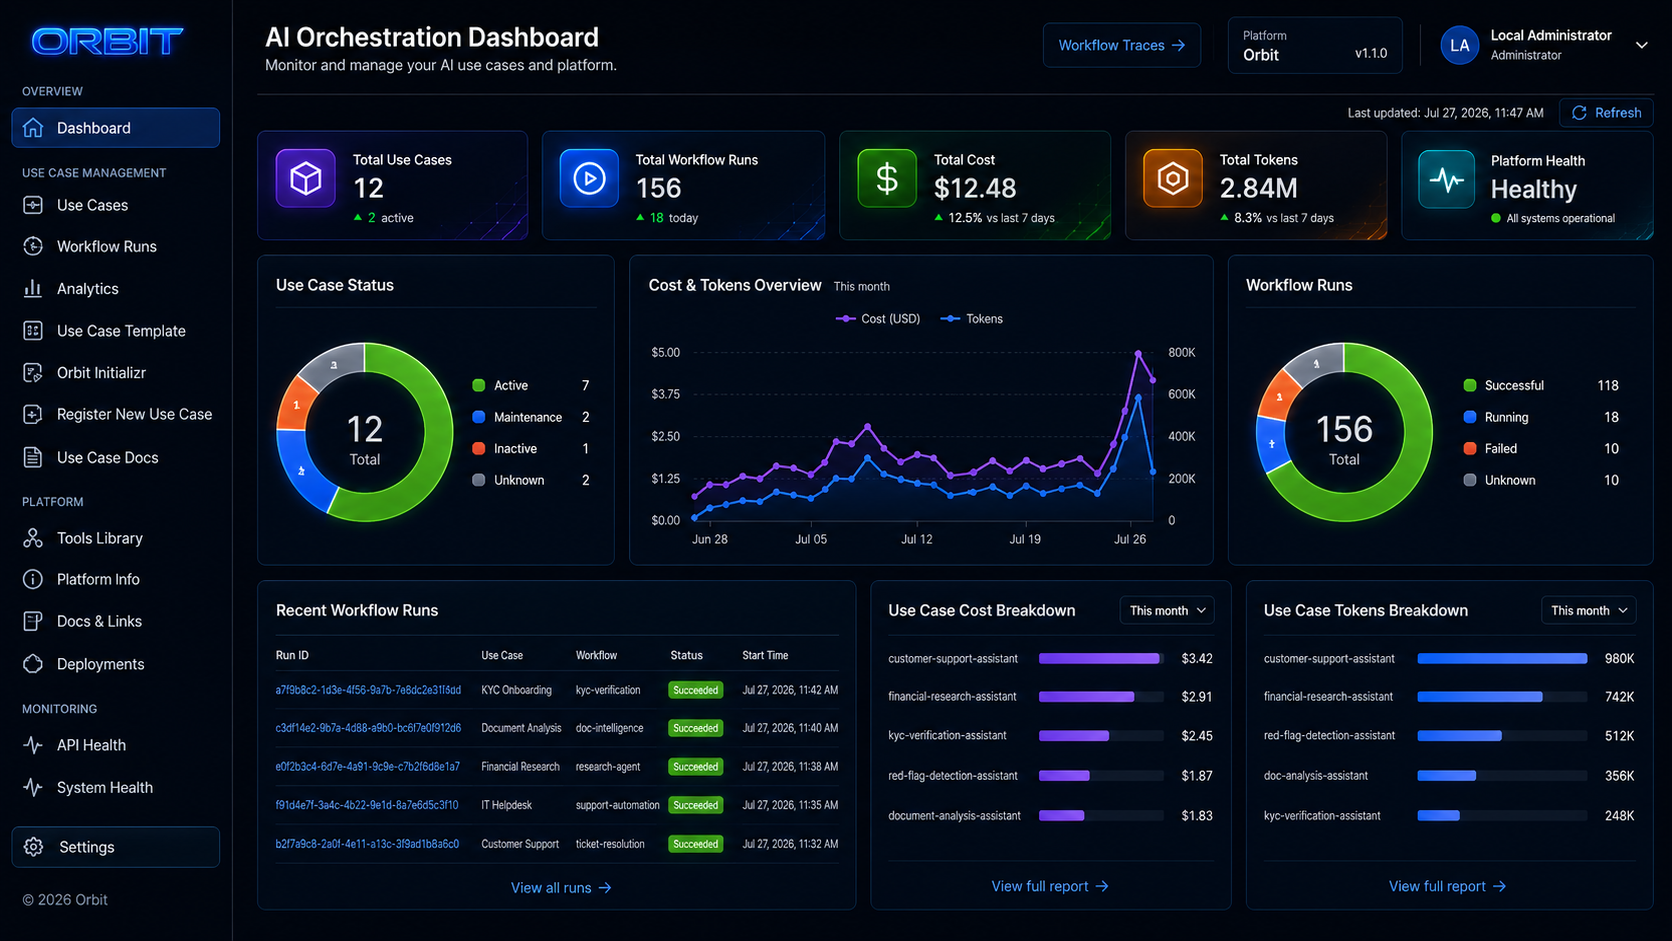Click the Orbit logo
The image size is (1672, 941).
click(107, 41)
